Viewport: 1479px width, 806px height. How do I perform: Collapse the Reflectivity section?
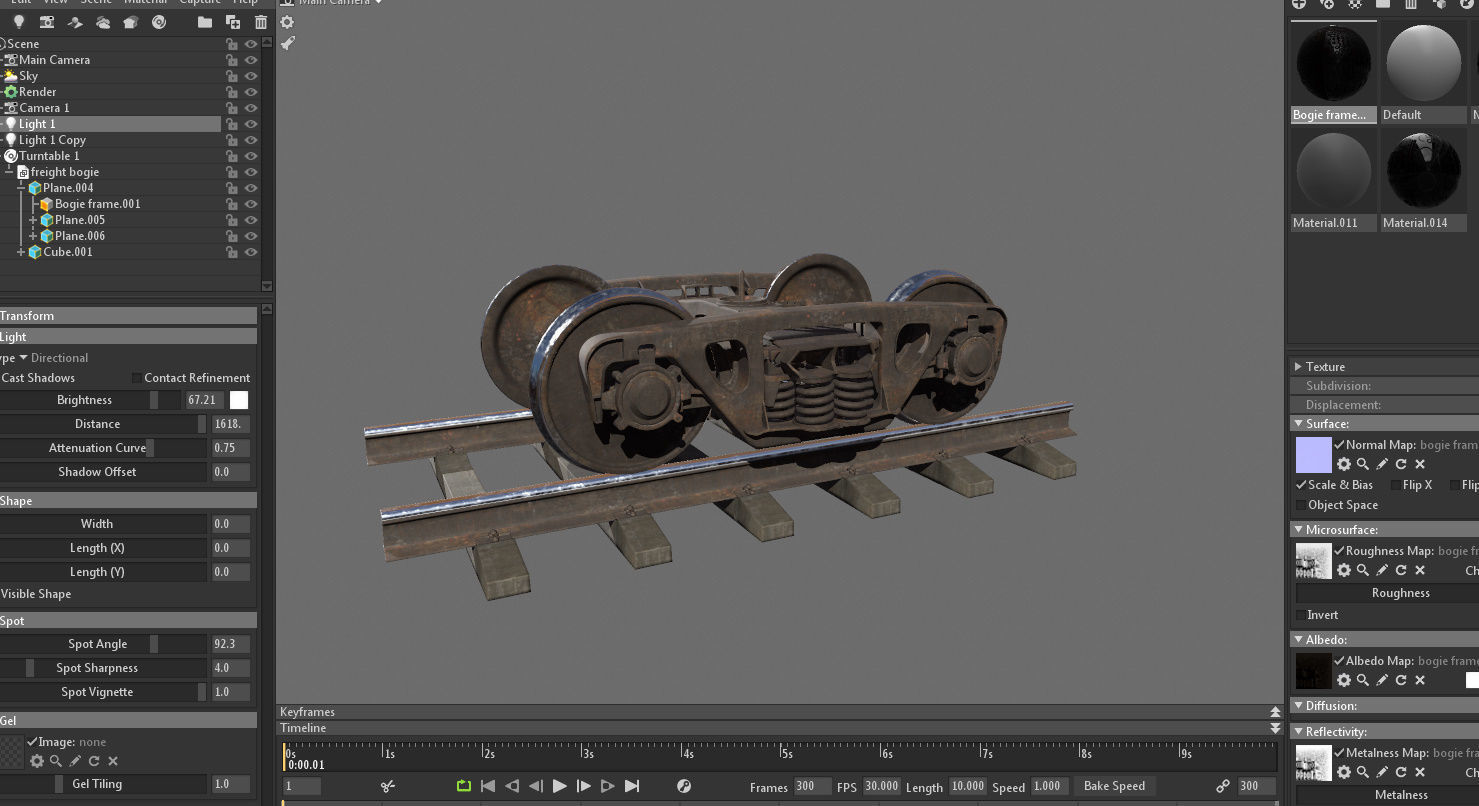coord(1298,732)
